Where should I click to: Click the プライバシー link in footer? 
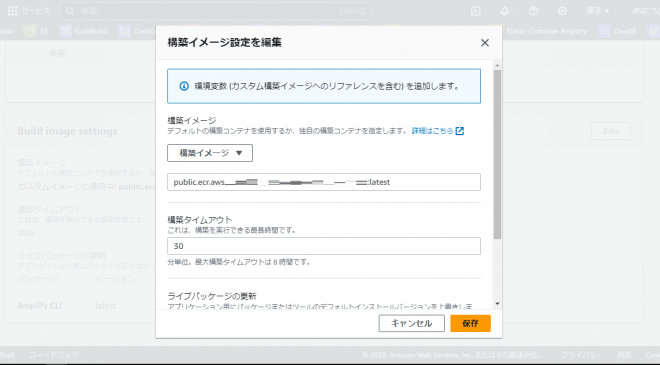(x=581, y=355)
